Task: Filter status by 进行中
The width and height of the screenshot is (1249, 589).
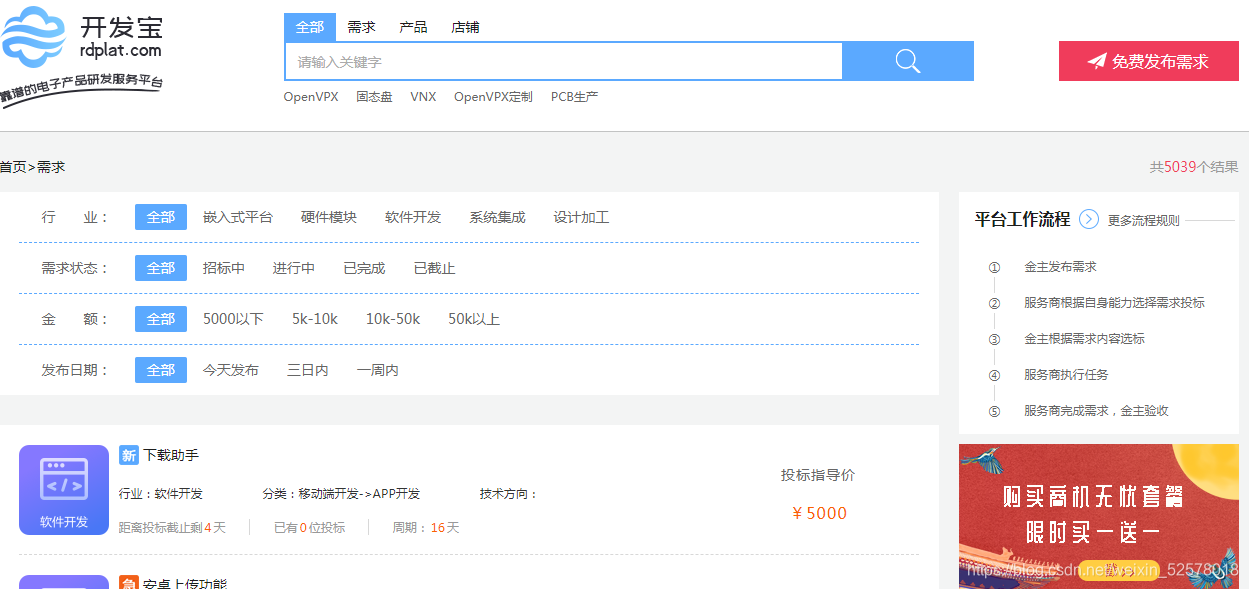Action: click(x=294, y=268)
